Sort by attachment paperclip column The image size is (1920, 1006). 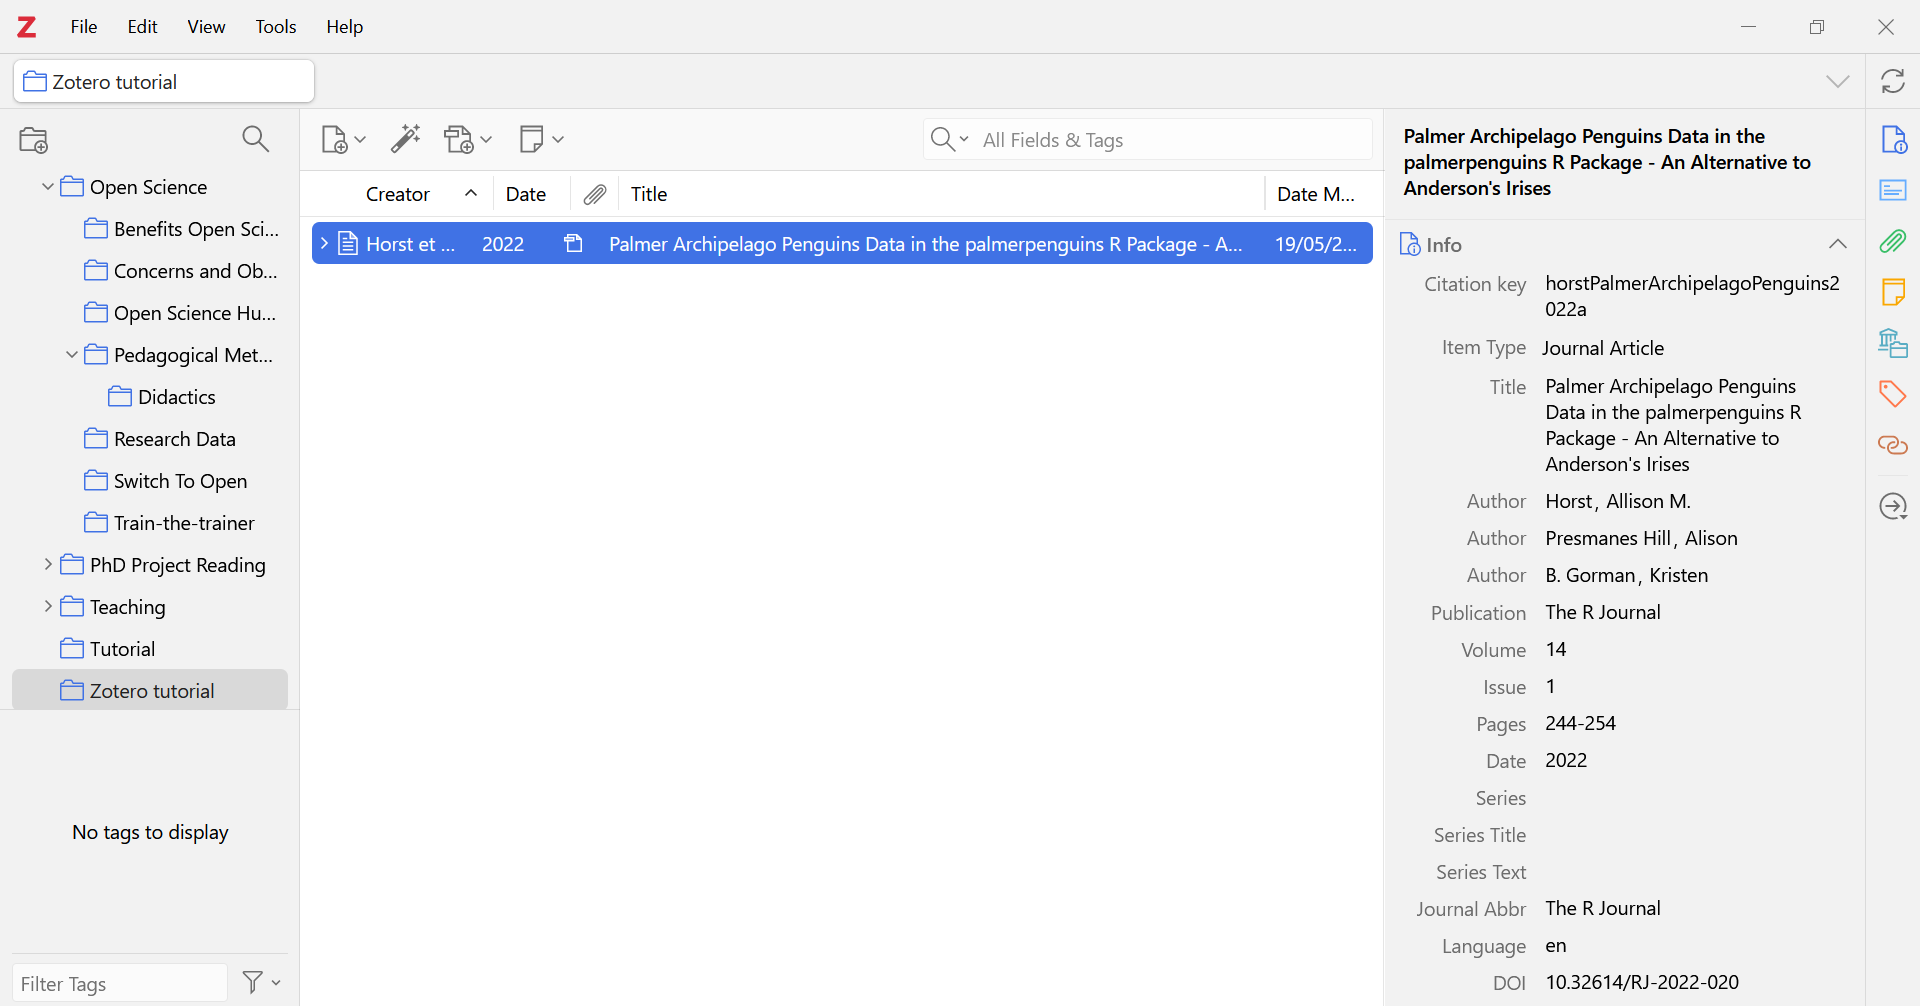pos(595,194)
